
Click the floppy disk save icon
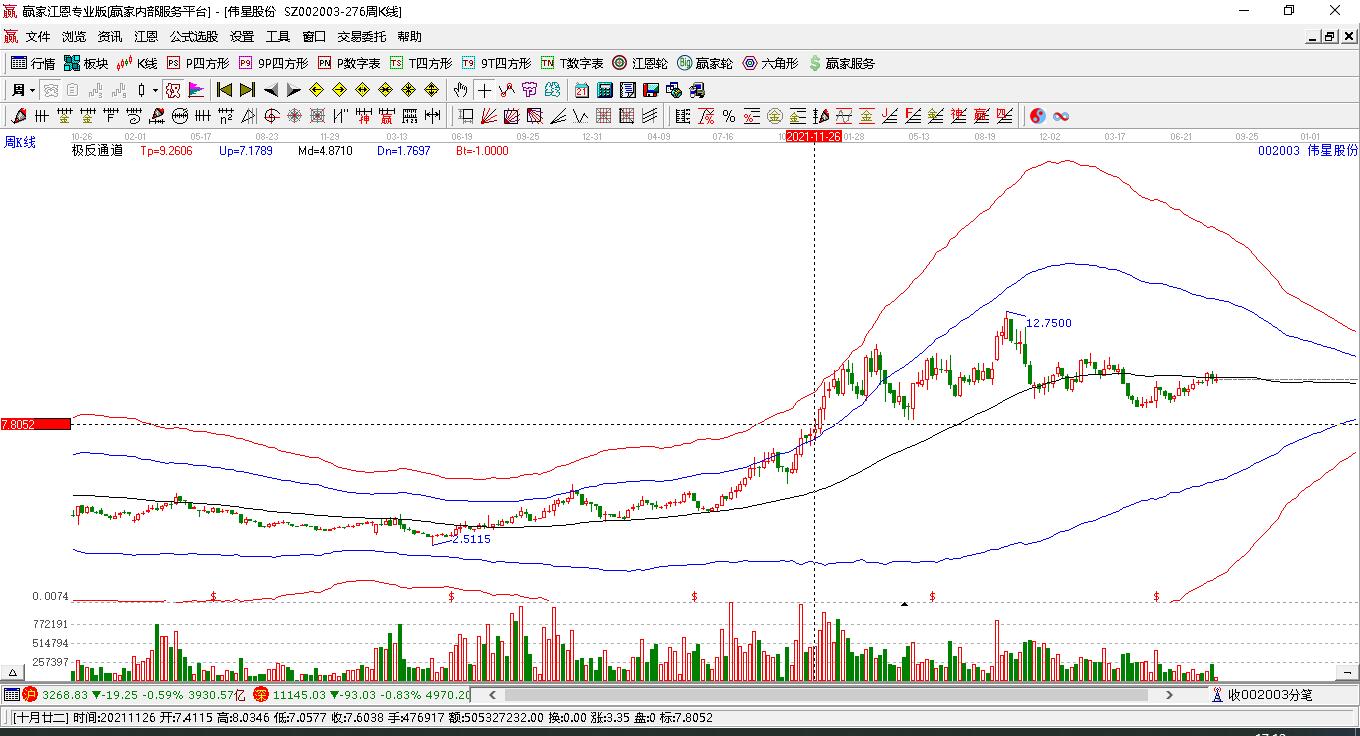(x=651, y=90)
